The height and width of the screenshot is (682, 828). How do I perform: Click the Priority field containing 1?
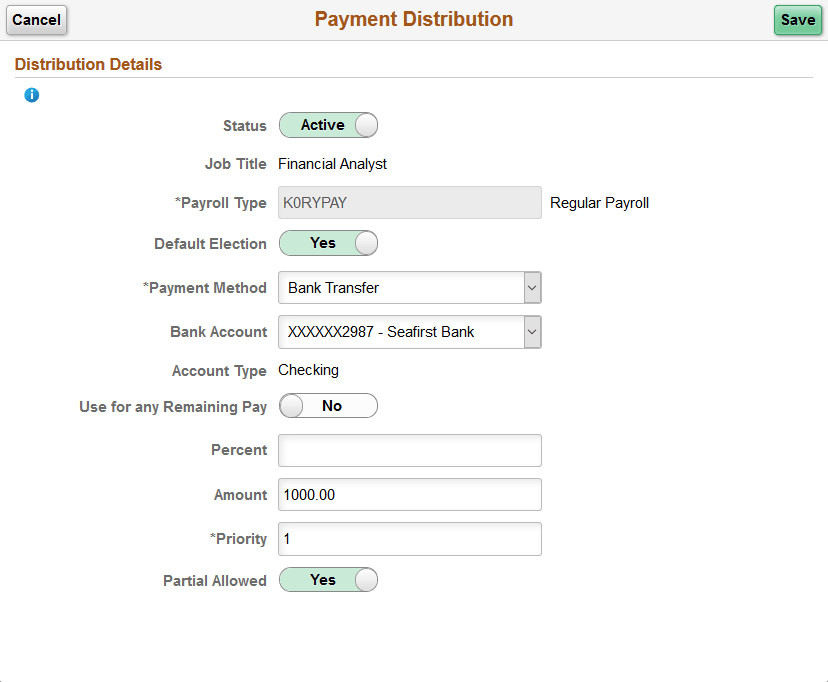409,539
